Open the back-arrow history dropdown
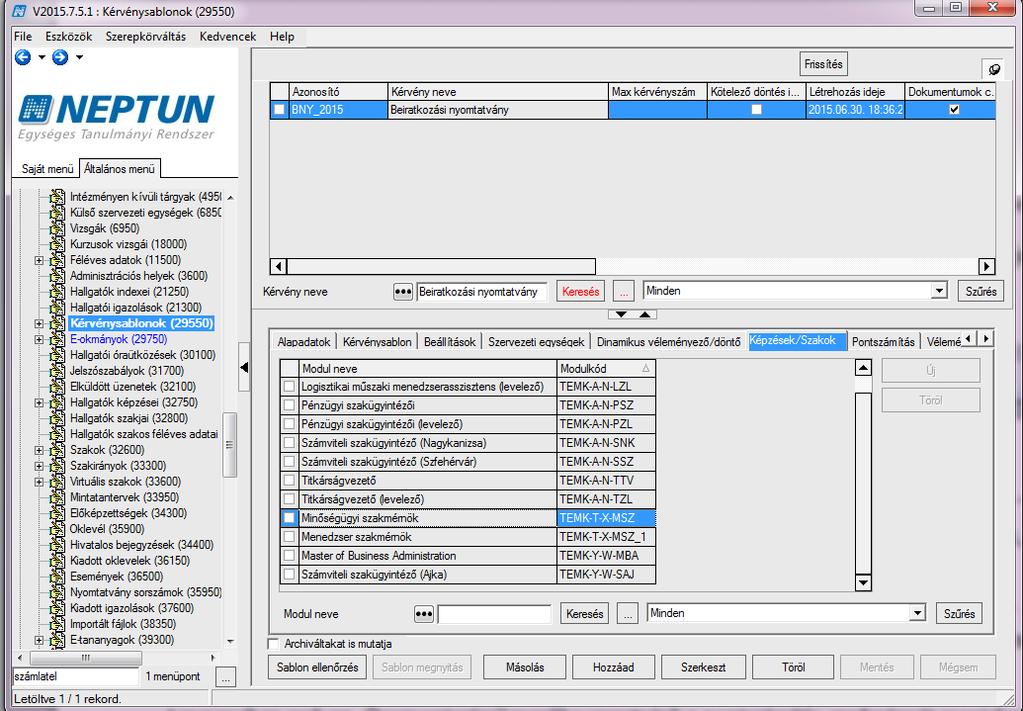The width and height of the screenshot is (1023, 711). [42, 57]
